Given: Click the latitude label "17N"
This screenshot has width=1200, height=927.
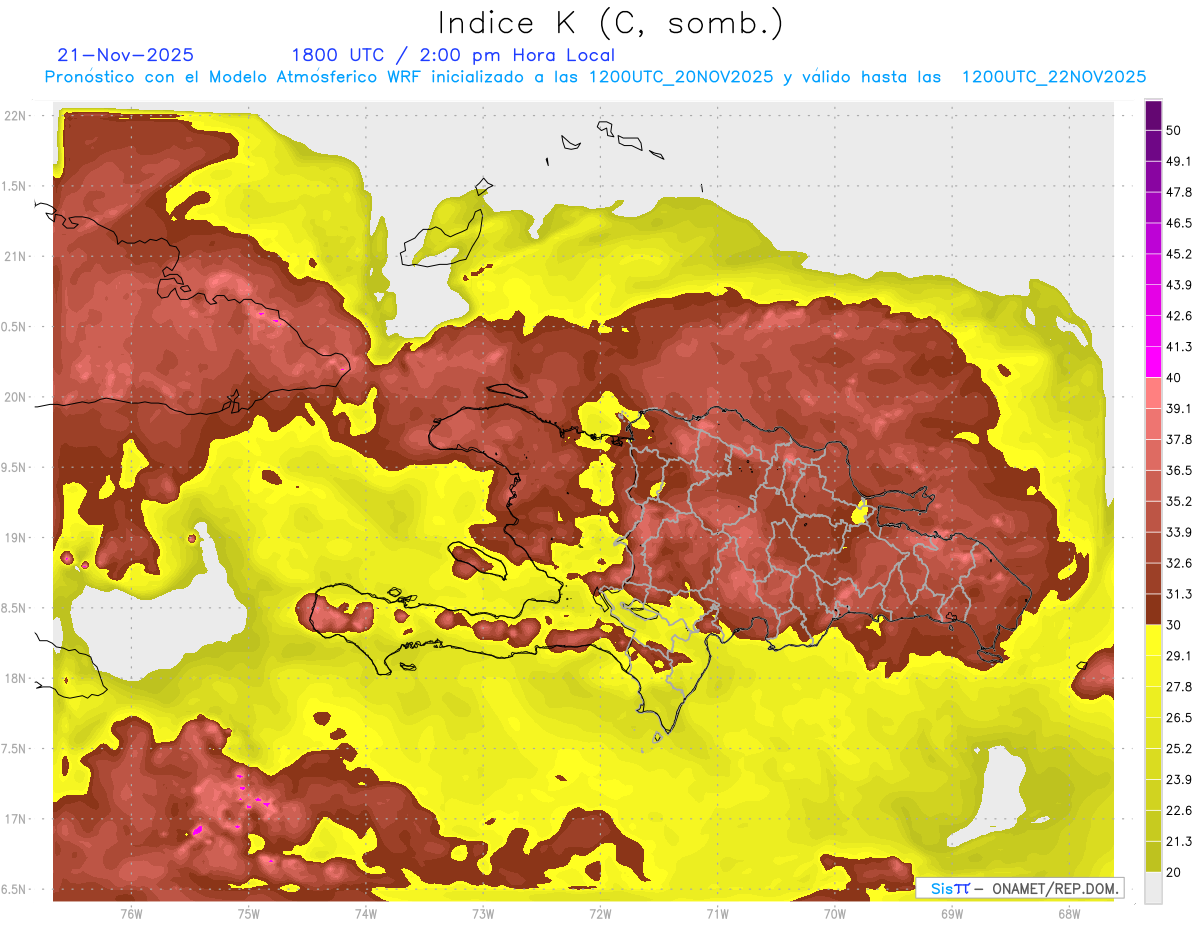Looking at the screenshot, I should click(15, 819).
